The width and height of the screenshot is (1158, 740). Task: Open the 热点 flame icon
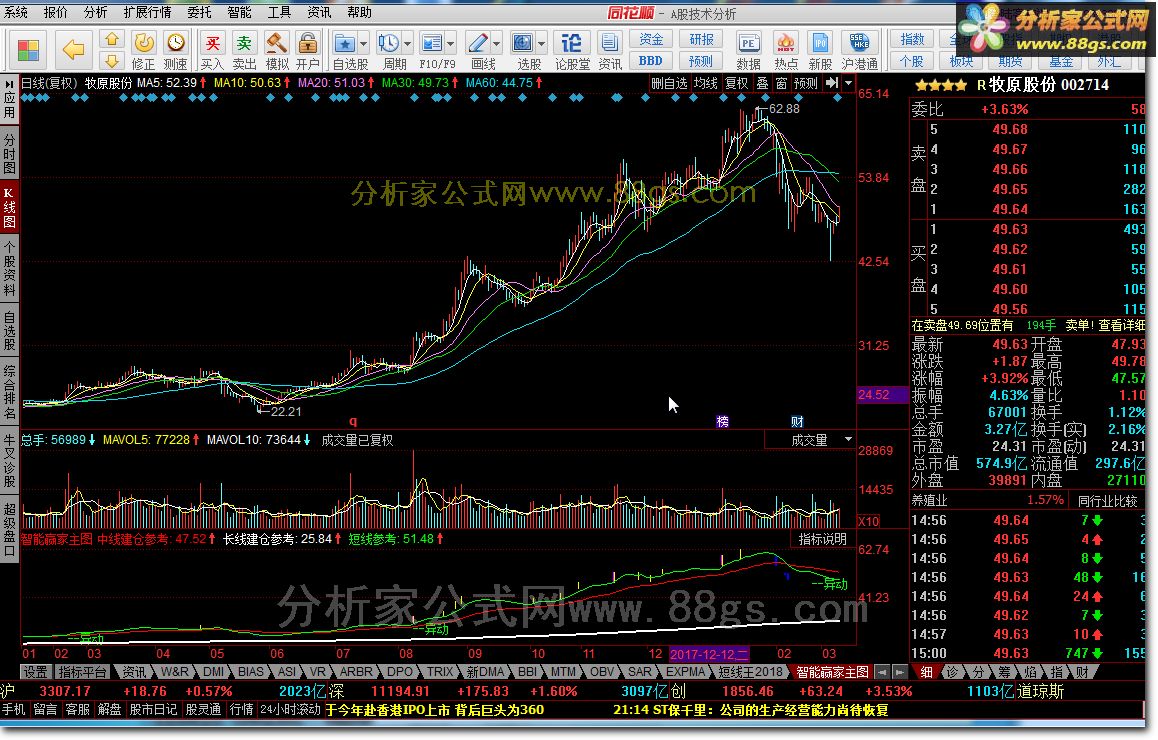click(x=786, y=43)
